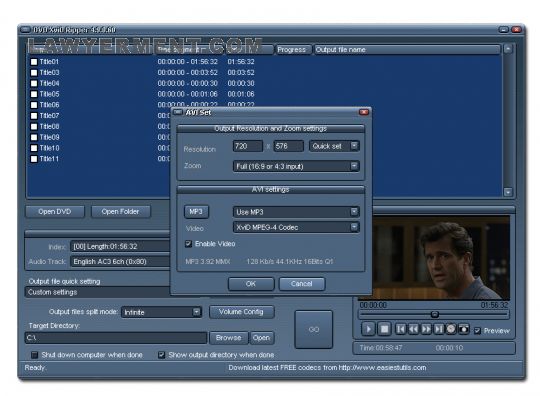This screenshot has height=396, width=540.
Task: Rewind the preview video
Action: [x=413, y=329]
